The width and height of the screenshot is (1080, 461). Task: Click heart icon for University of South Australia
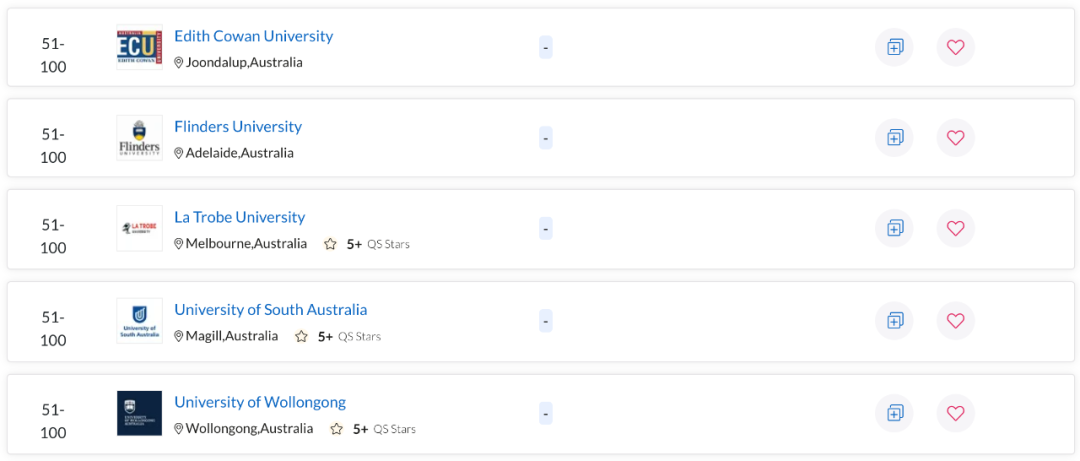[955, 321]
